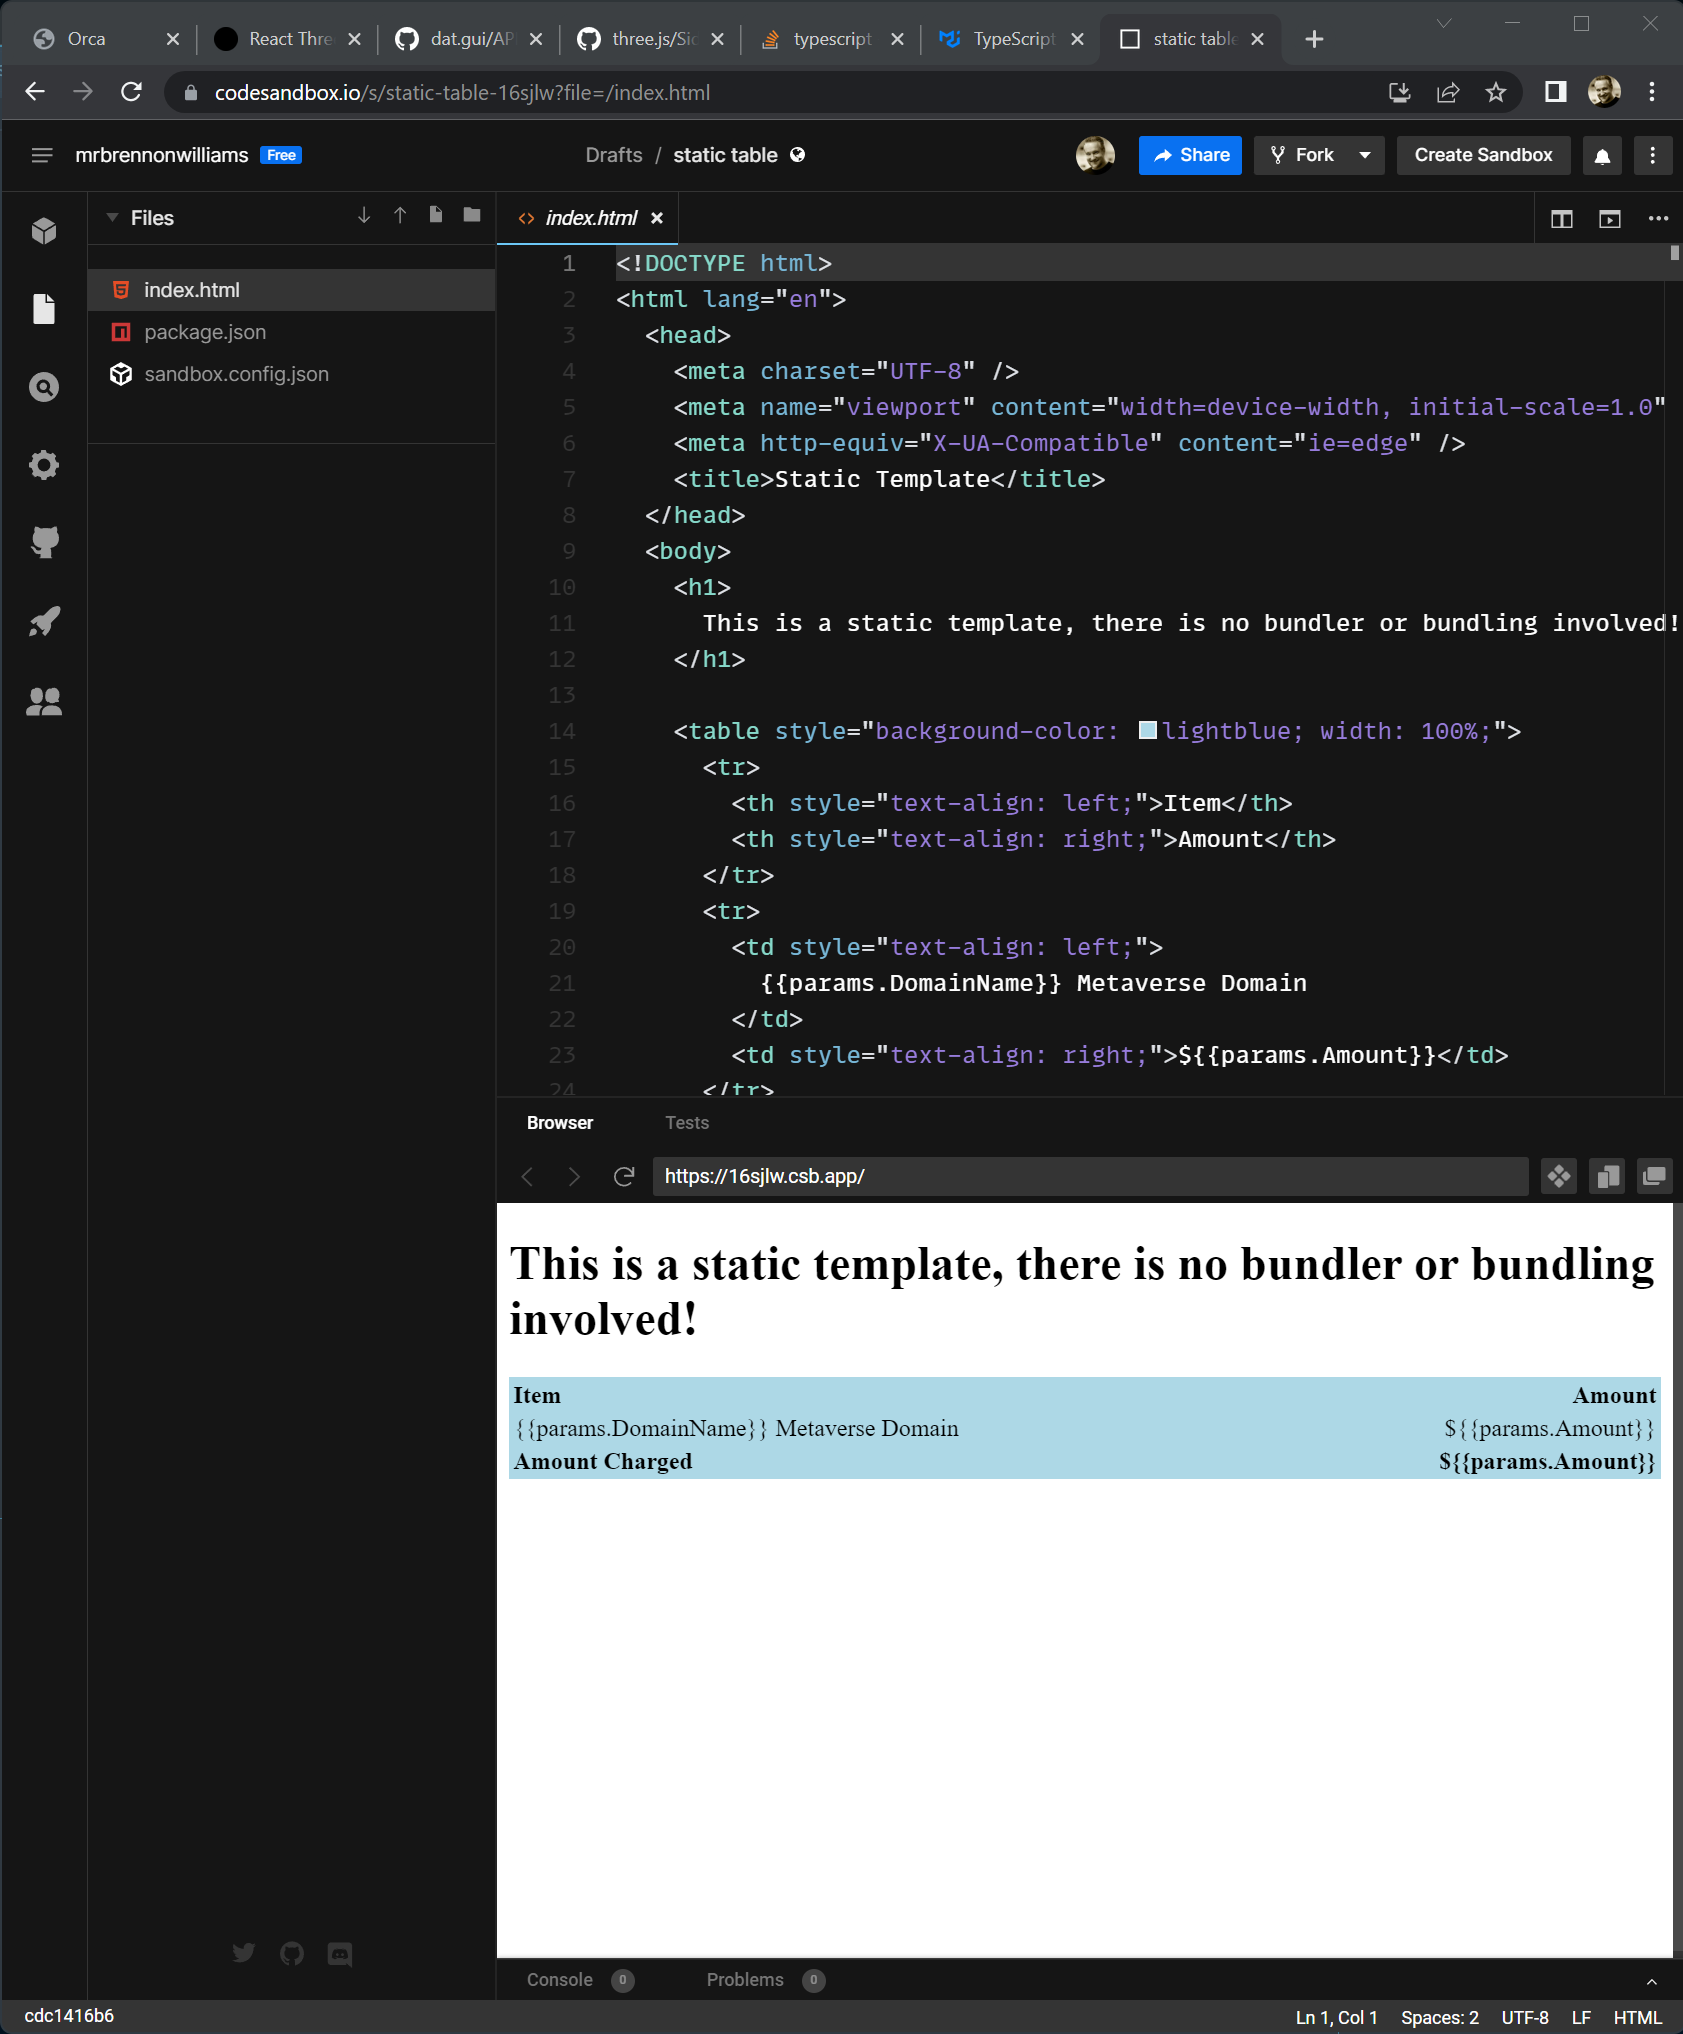Expand the bottom console panel chevron
The image size is (1683, 2034).
[1652, 1981]
